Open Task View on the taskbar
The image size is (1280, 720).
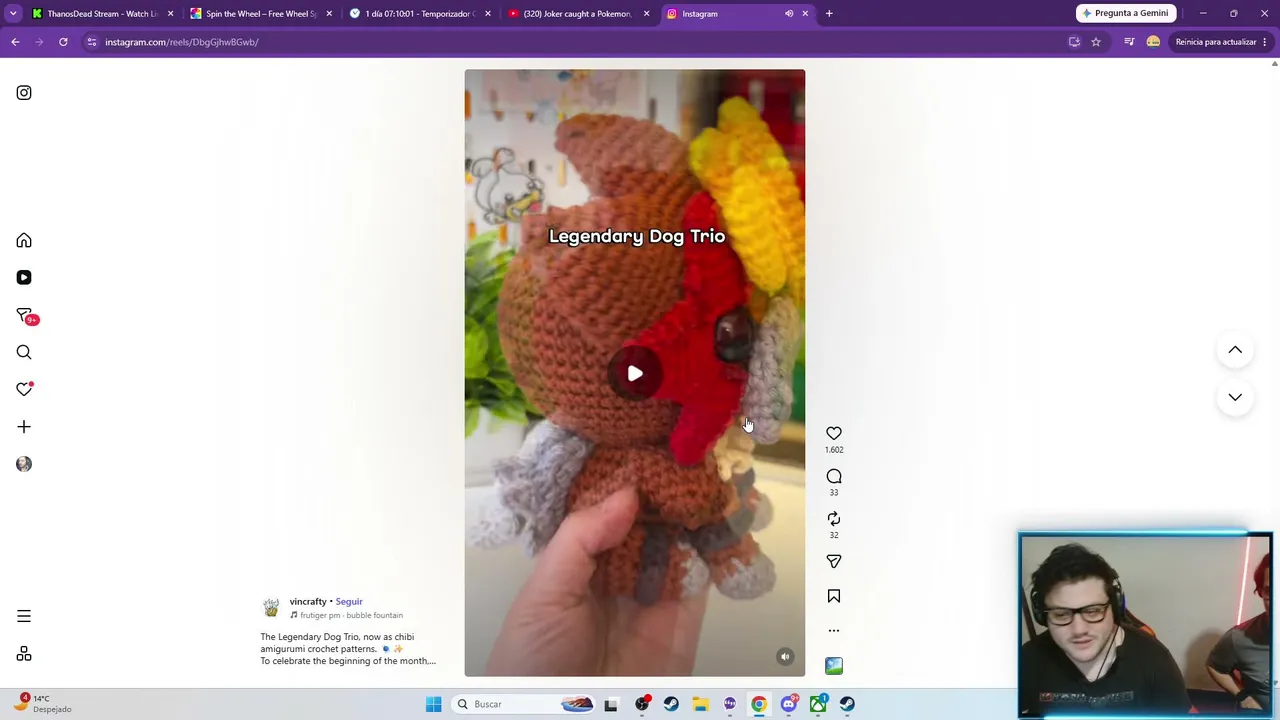click(611, 704)
